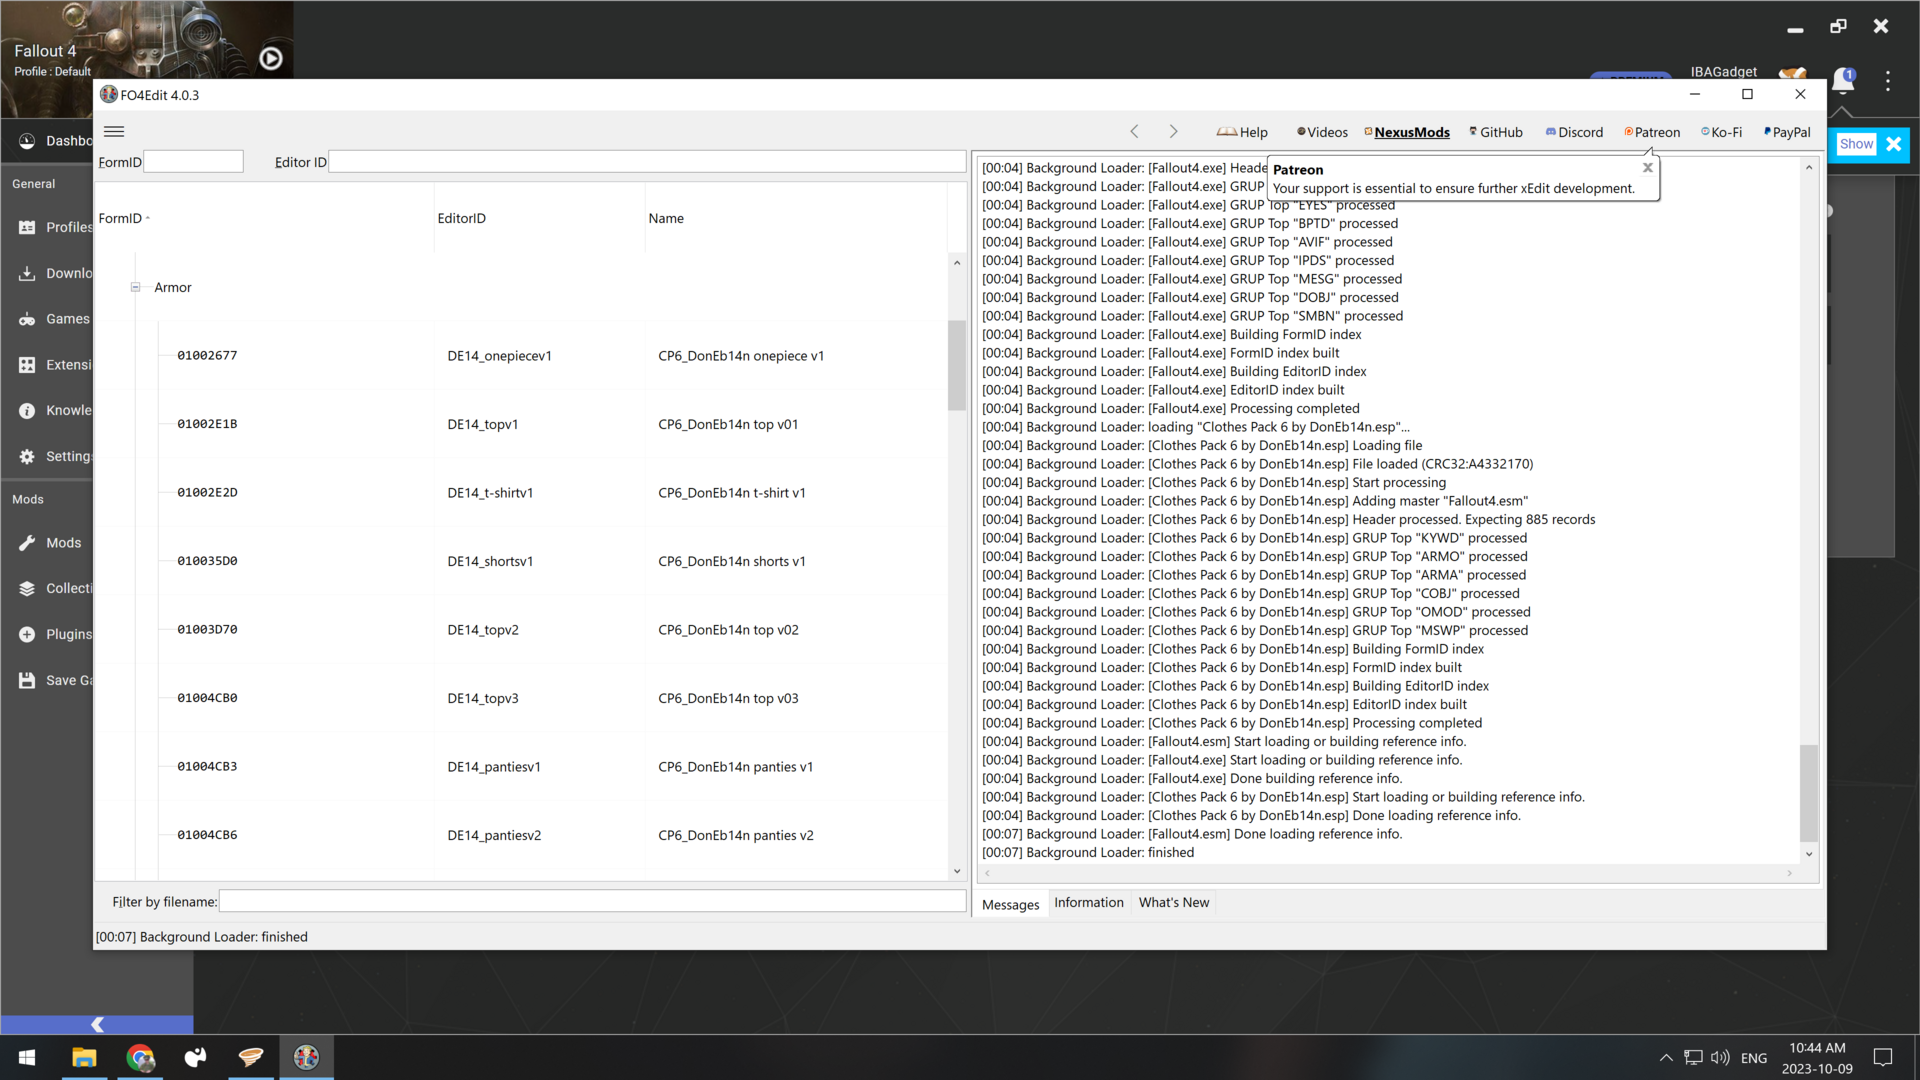The height and width of the screenshot is (1080, 1920).
Task: Click message log scrollbar down arrow
Action: tap(1809, 854)
